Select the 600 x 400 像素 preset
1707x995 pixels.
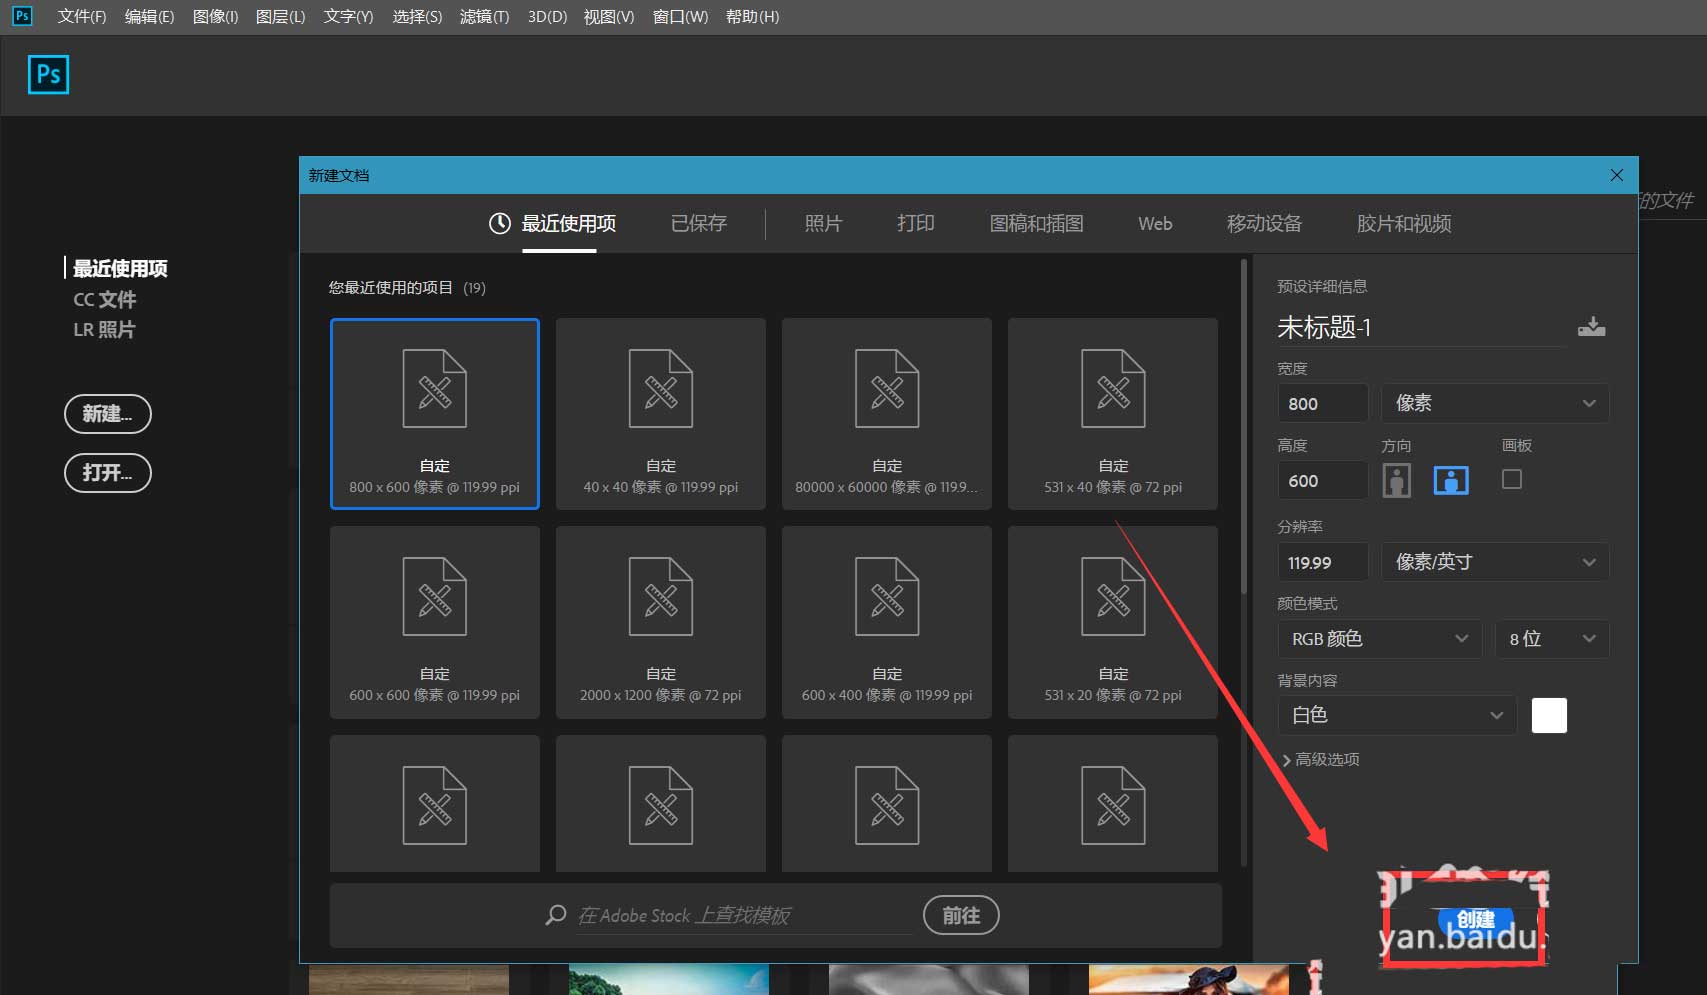click(x=887, y=622)
